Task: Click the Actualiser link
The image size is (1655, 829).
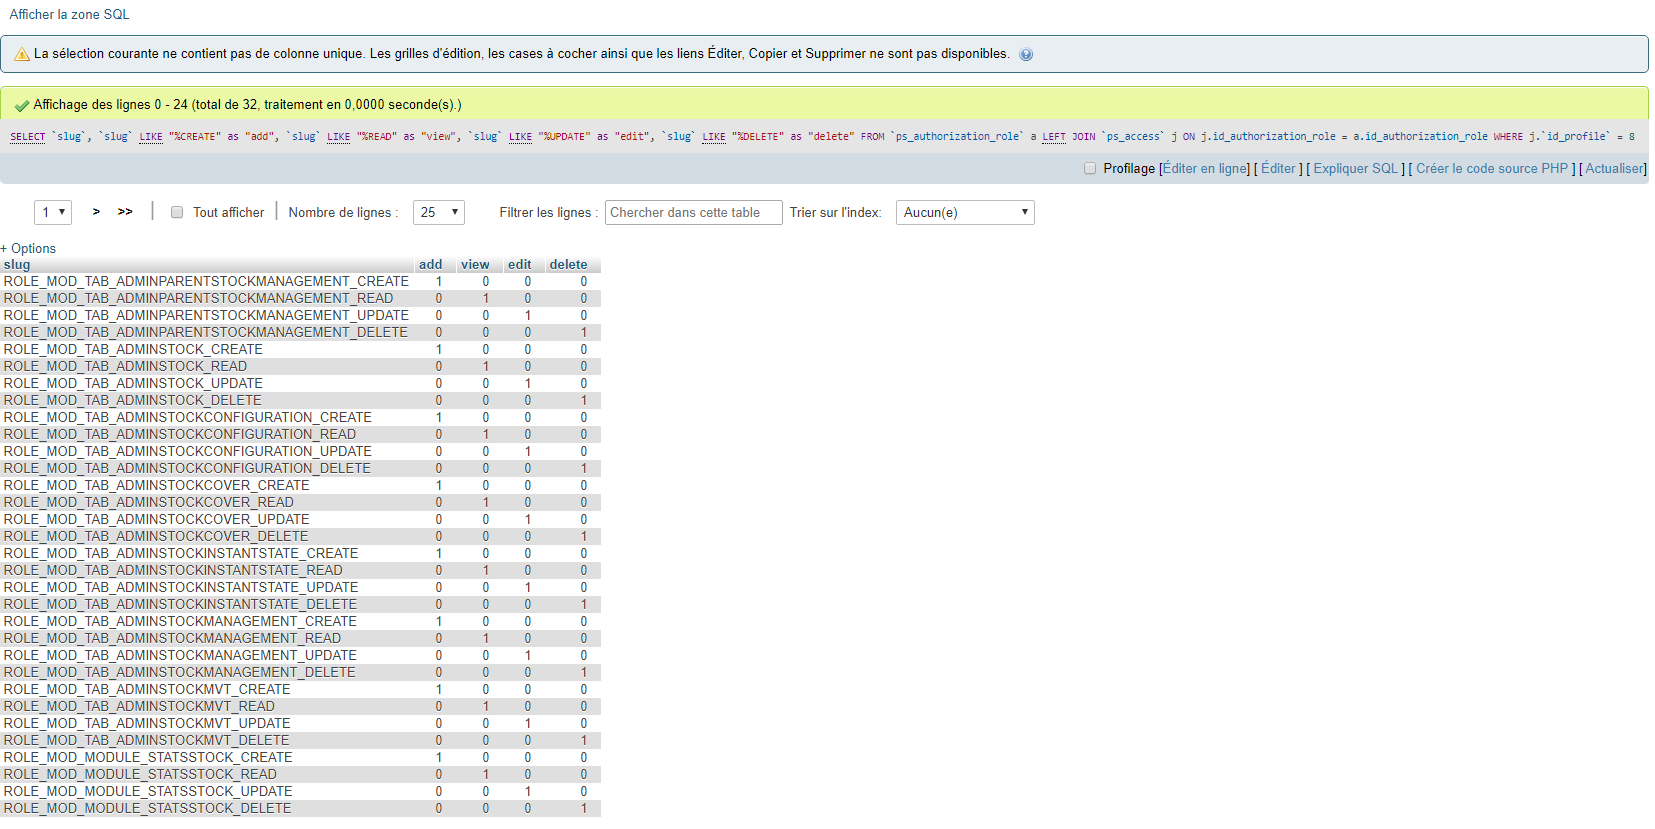Action: pos(1615,168)
